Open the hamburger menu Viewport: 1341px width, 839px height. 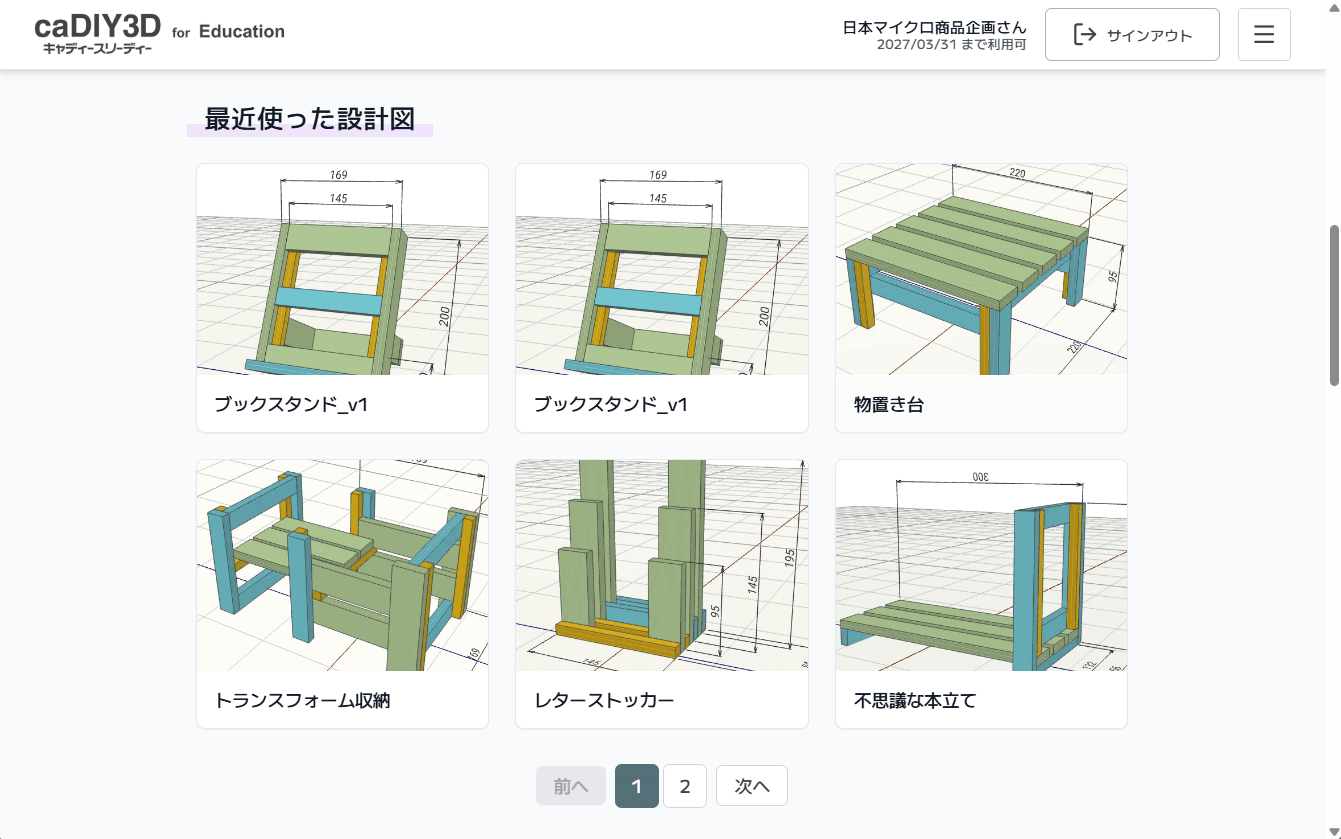coord(1263,34)
